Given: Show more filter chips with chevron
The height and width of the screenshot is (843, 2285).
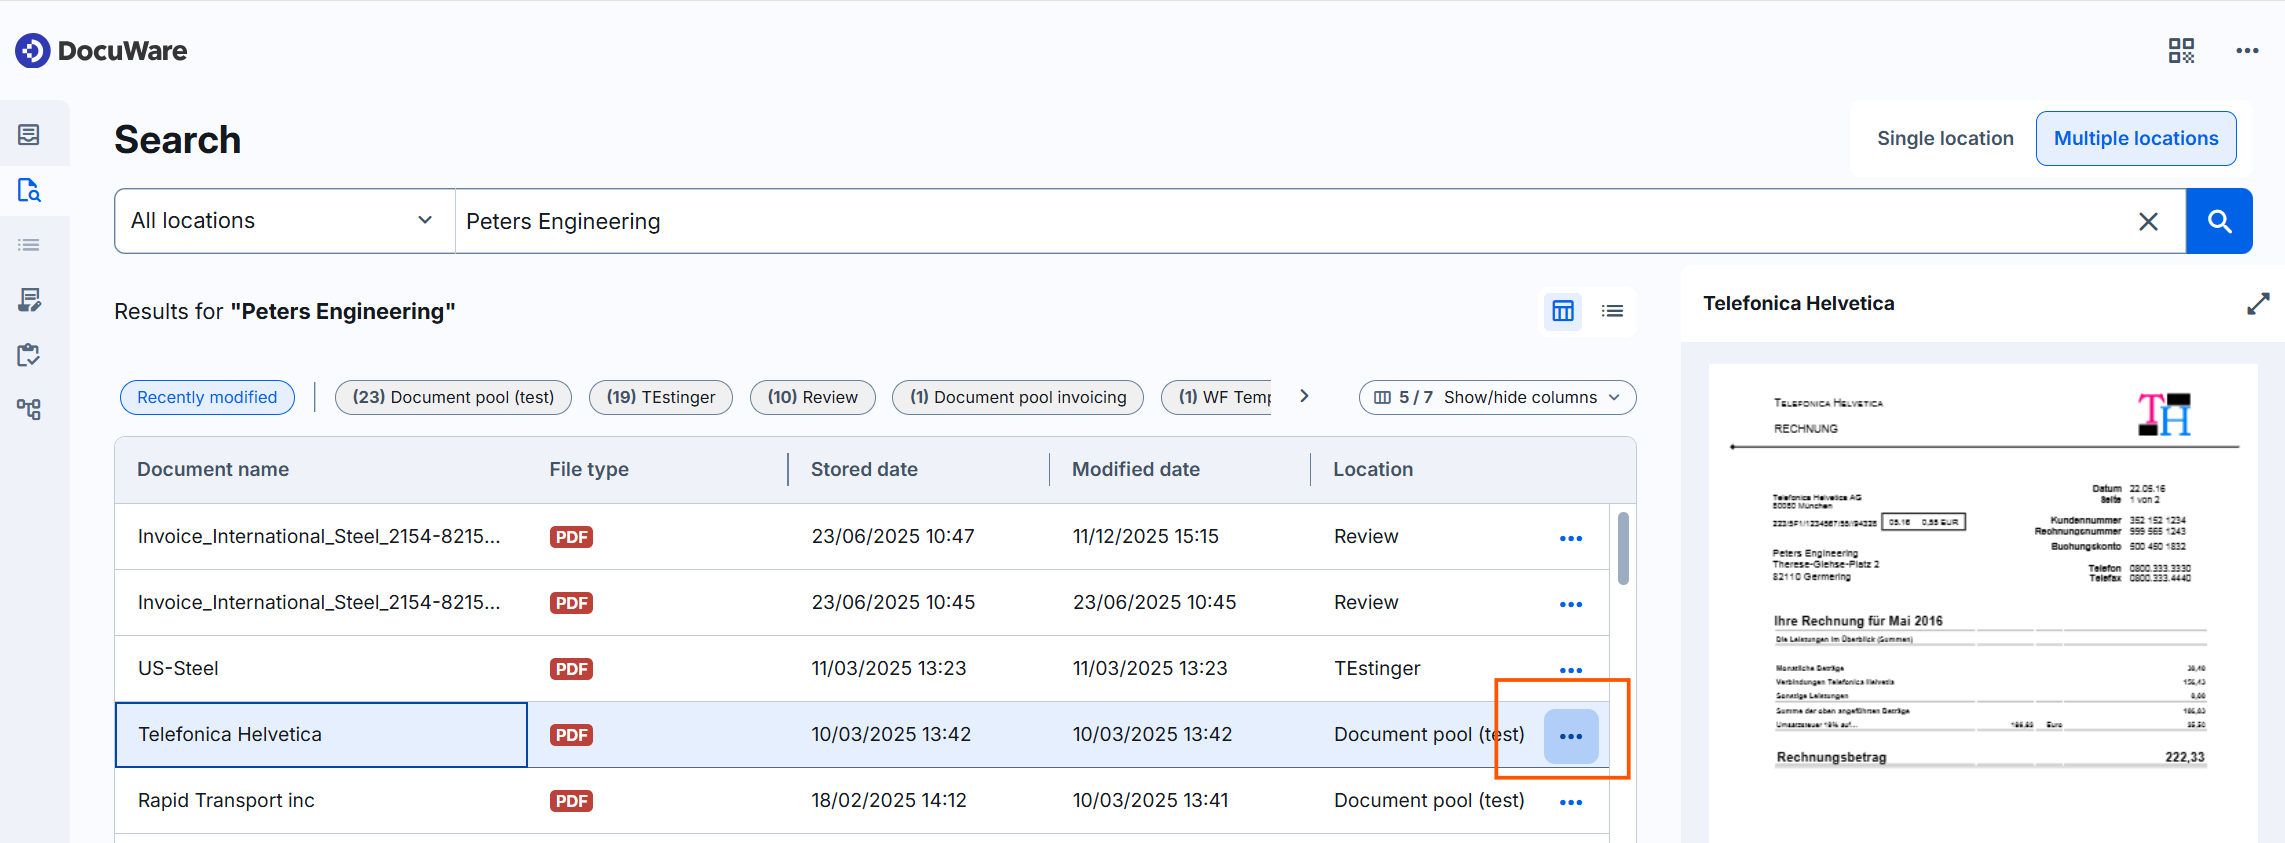Looking at the screenshot, I should click(x=1304, y=396).
